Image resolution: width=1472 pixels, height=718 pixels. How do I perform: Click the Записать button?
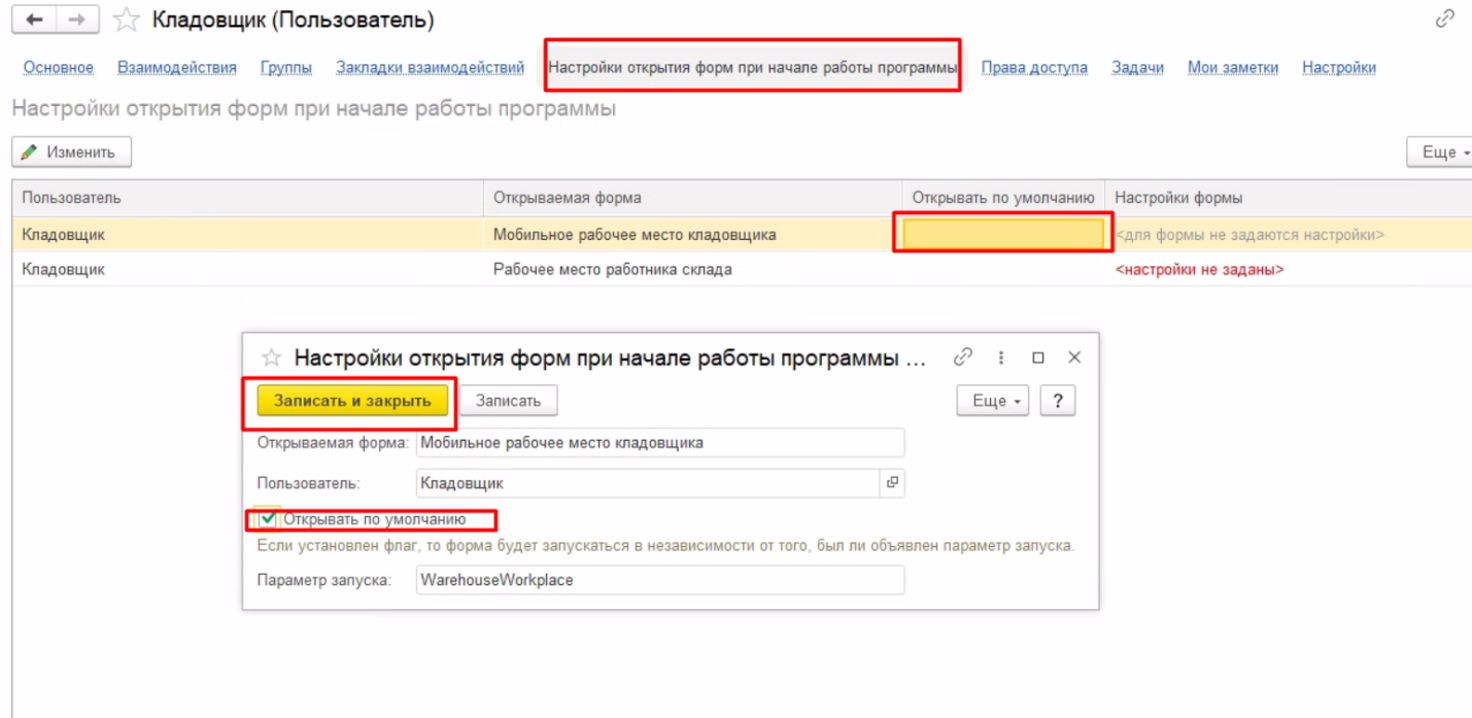508,401
